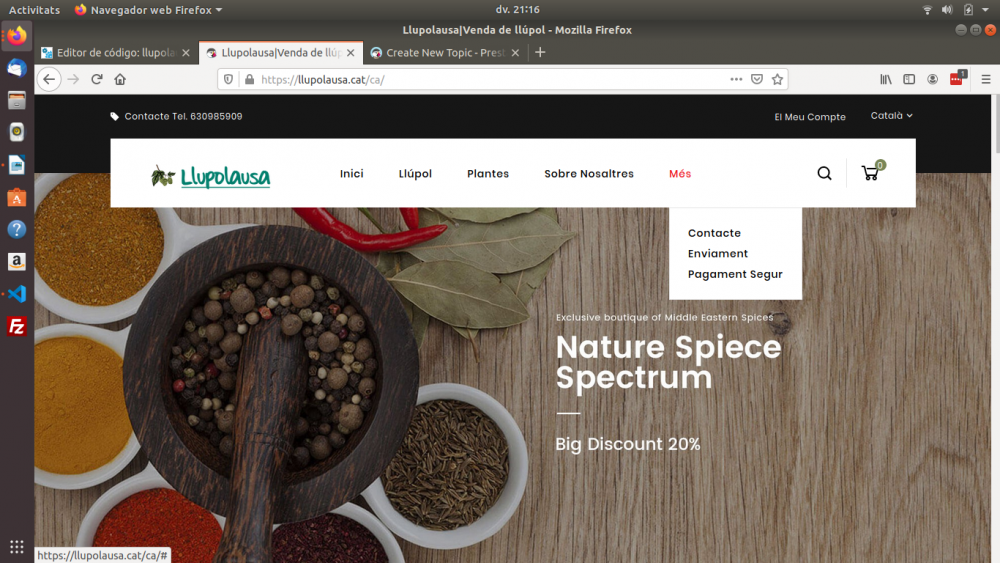Bookmark this page with the star

point(777,80)
